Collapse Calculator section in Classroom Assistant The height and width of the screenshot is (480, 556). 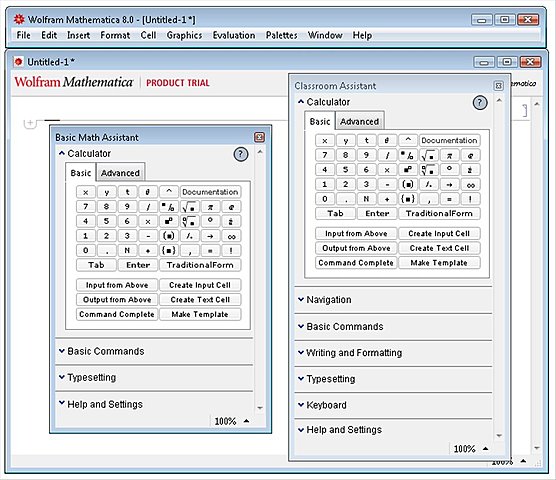coord(301,102)
